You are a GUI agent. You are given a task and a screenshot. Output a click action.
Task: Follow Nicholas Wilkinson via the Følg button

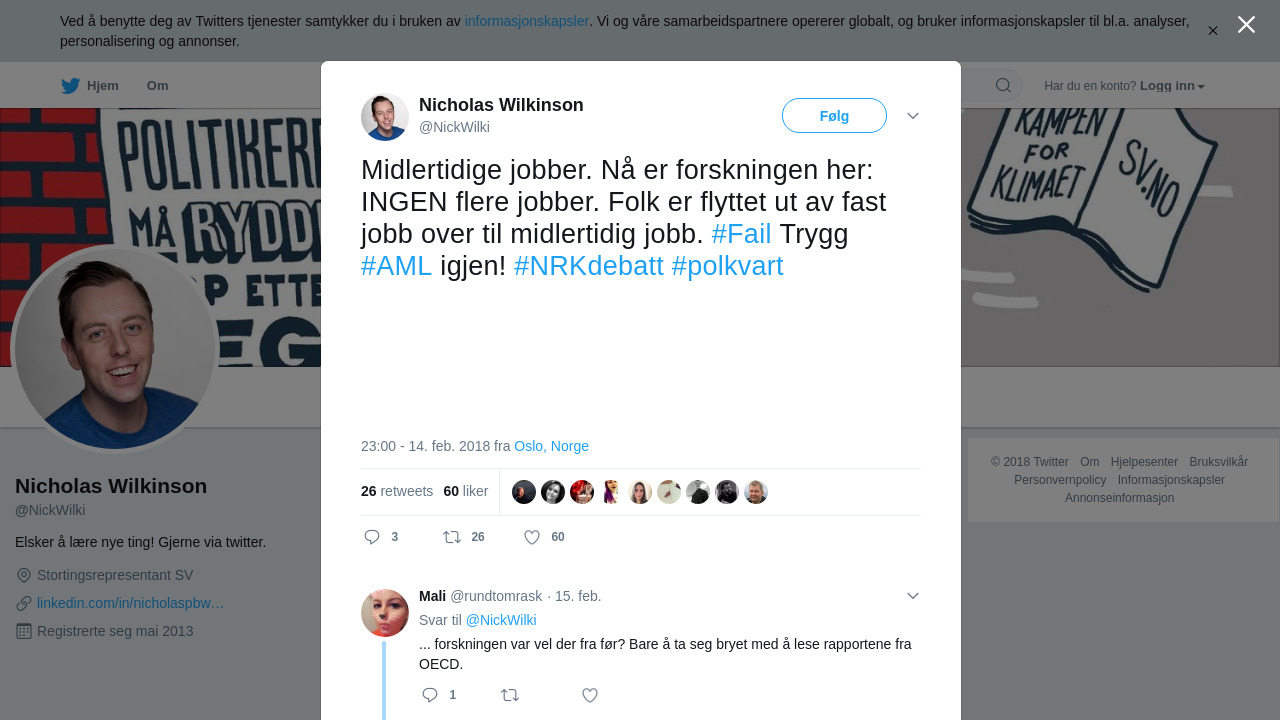click(x=834, y=116)
